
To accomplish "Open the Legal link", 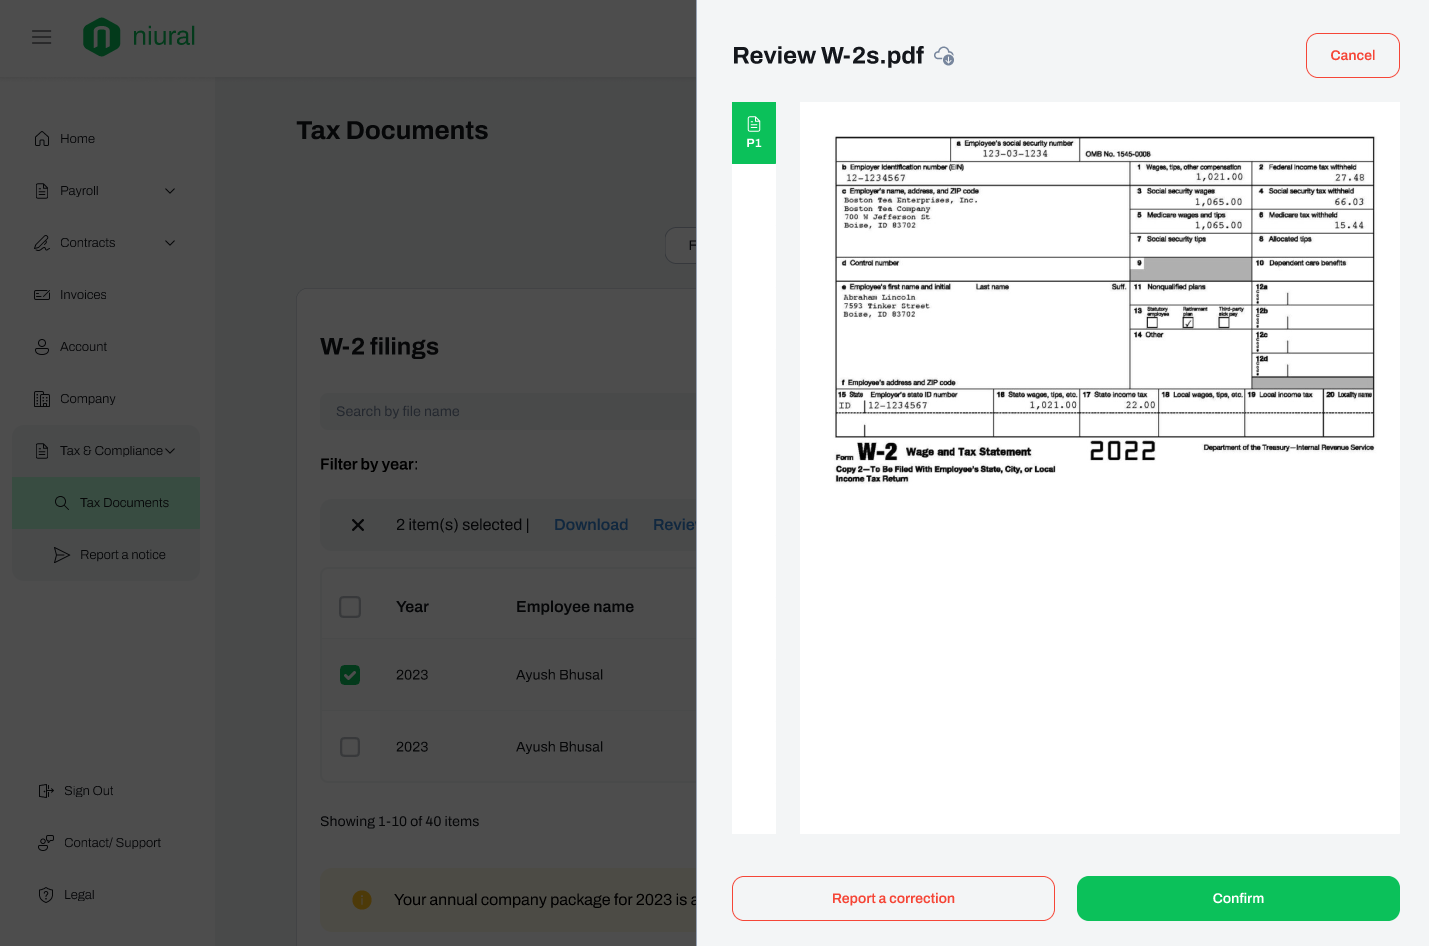I will pos(79,895).
